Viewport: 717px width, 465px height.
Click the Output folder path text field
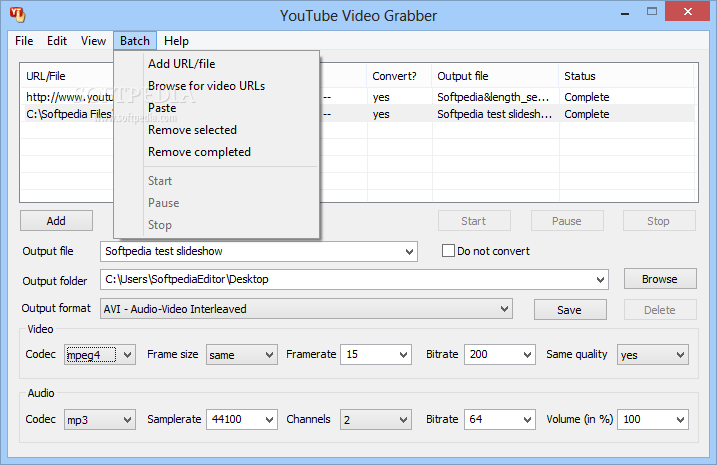pos(347,279)
